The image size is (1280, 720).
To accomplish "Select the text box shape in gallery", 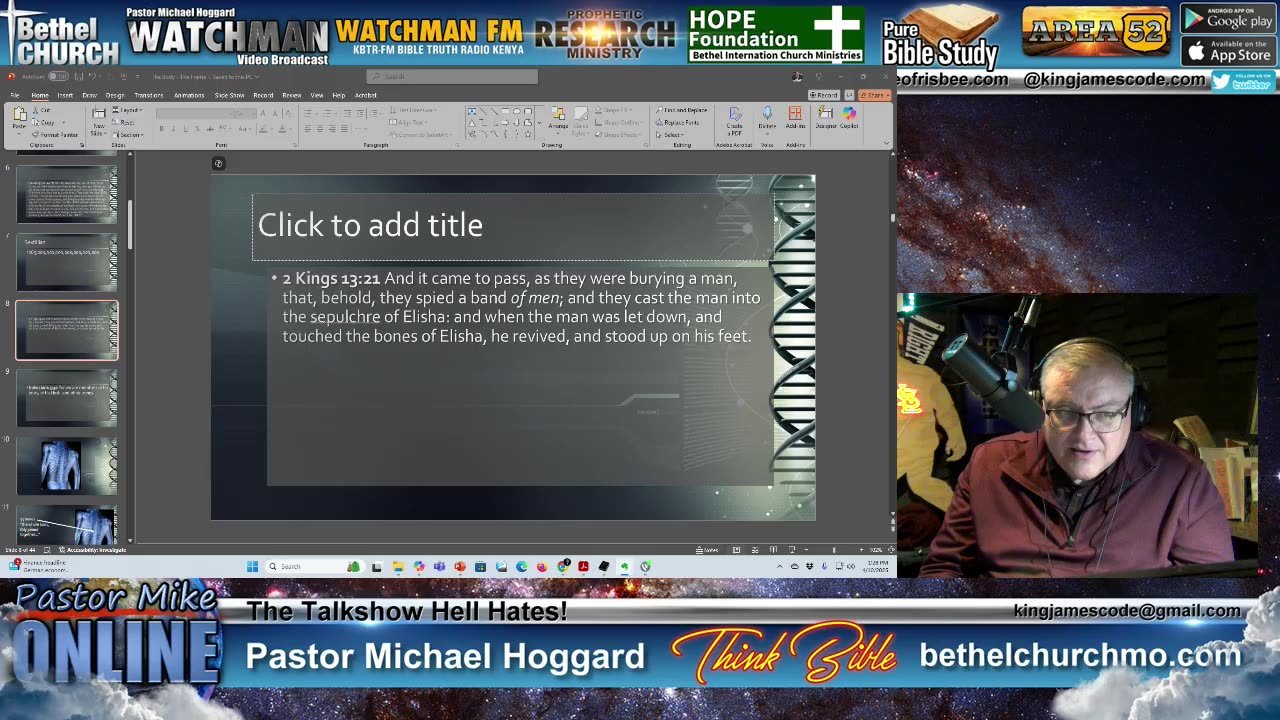I will [x=472, y=111].
